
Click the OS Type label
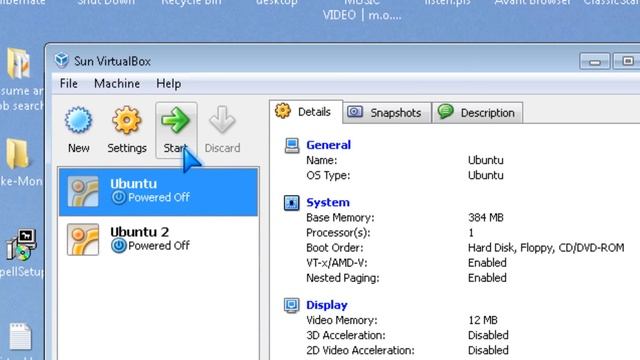[328, 176]
